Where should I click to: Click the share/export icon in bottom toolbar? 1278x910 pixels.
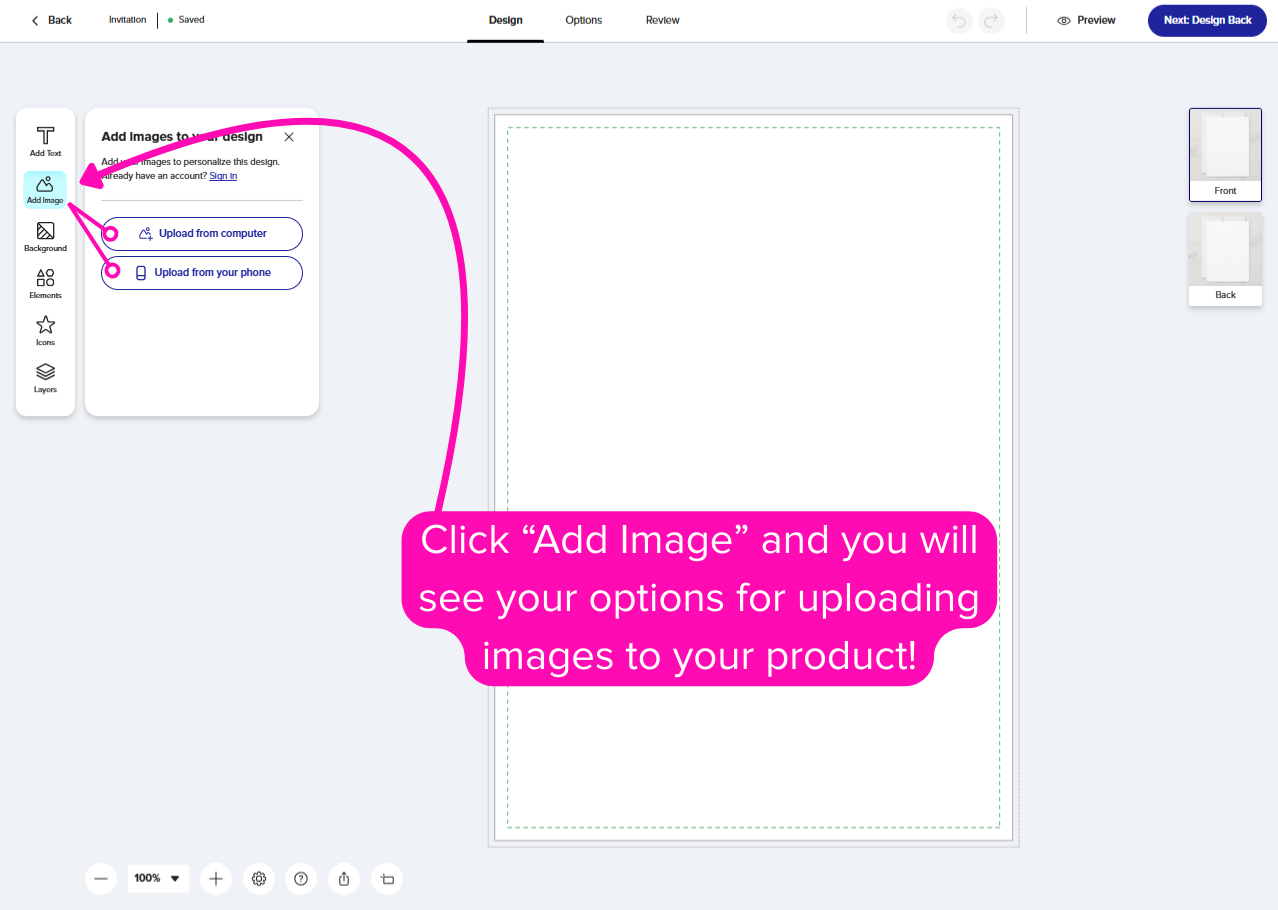click(344, 878)
